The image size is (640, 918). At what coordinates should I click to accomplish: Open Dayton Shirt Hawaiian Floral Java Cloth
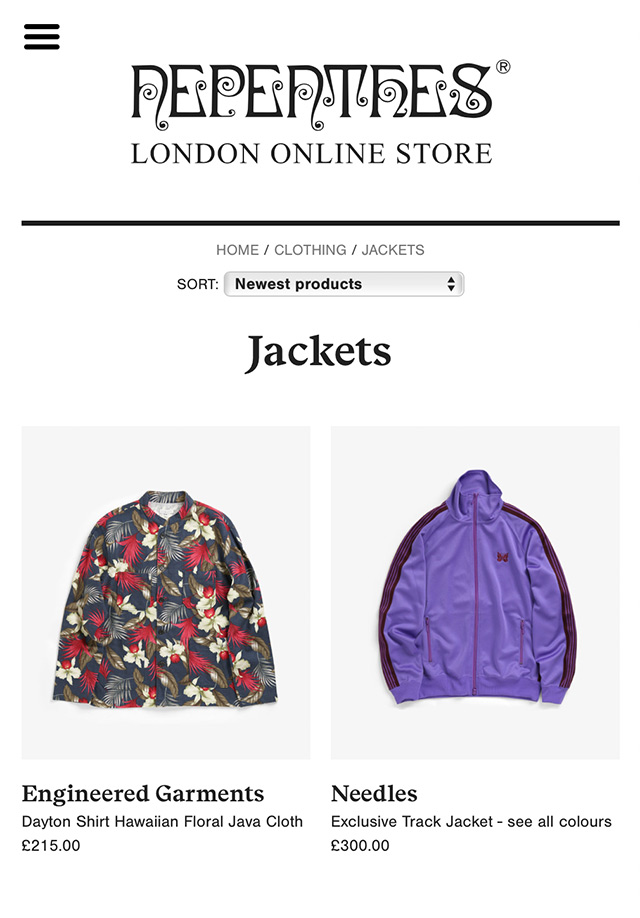[x=162, y=821]
